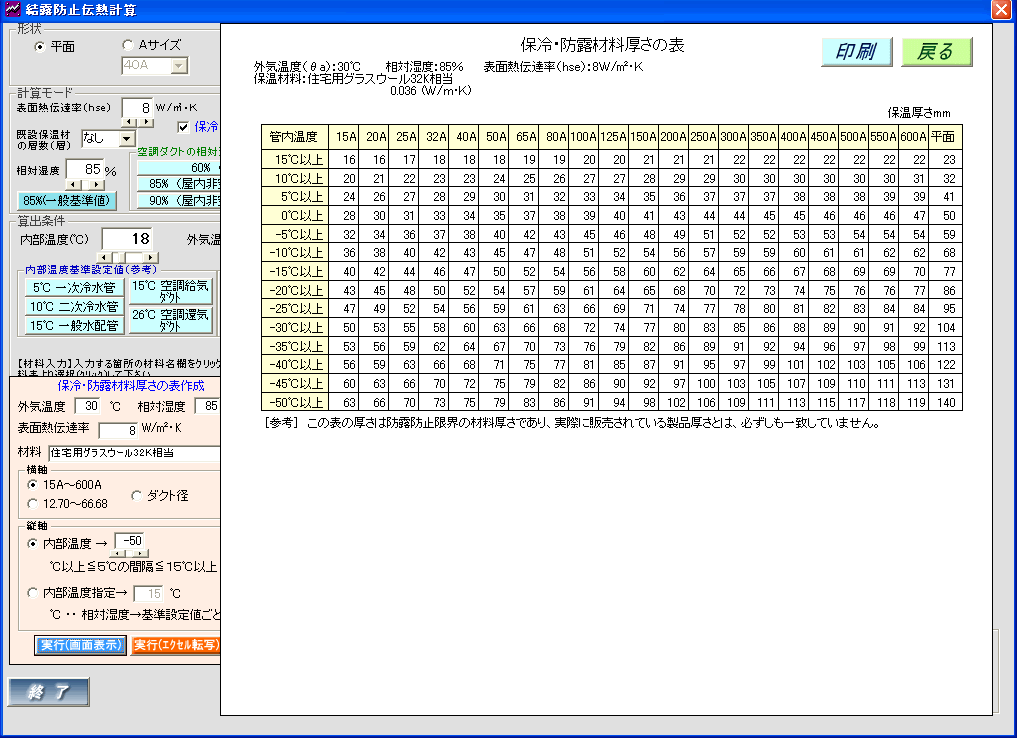Click the 終了 exit button
Viewport: 1017px width, 738px height.
click(x=49, y=691)
